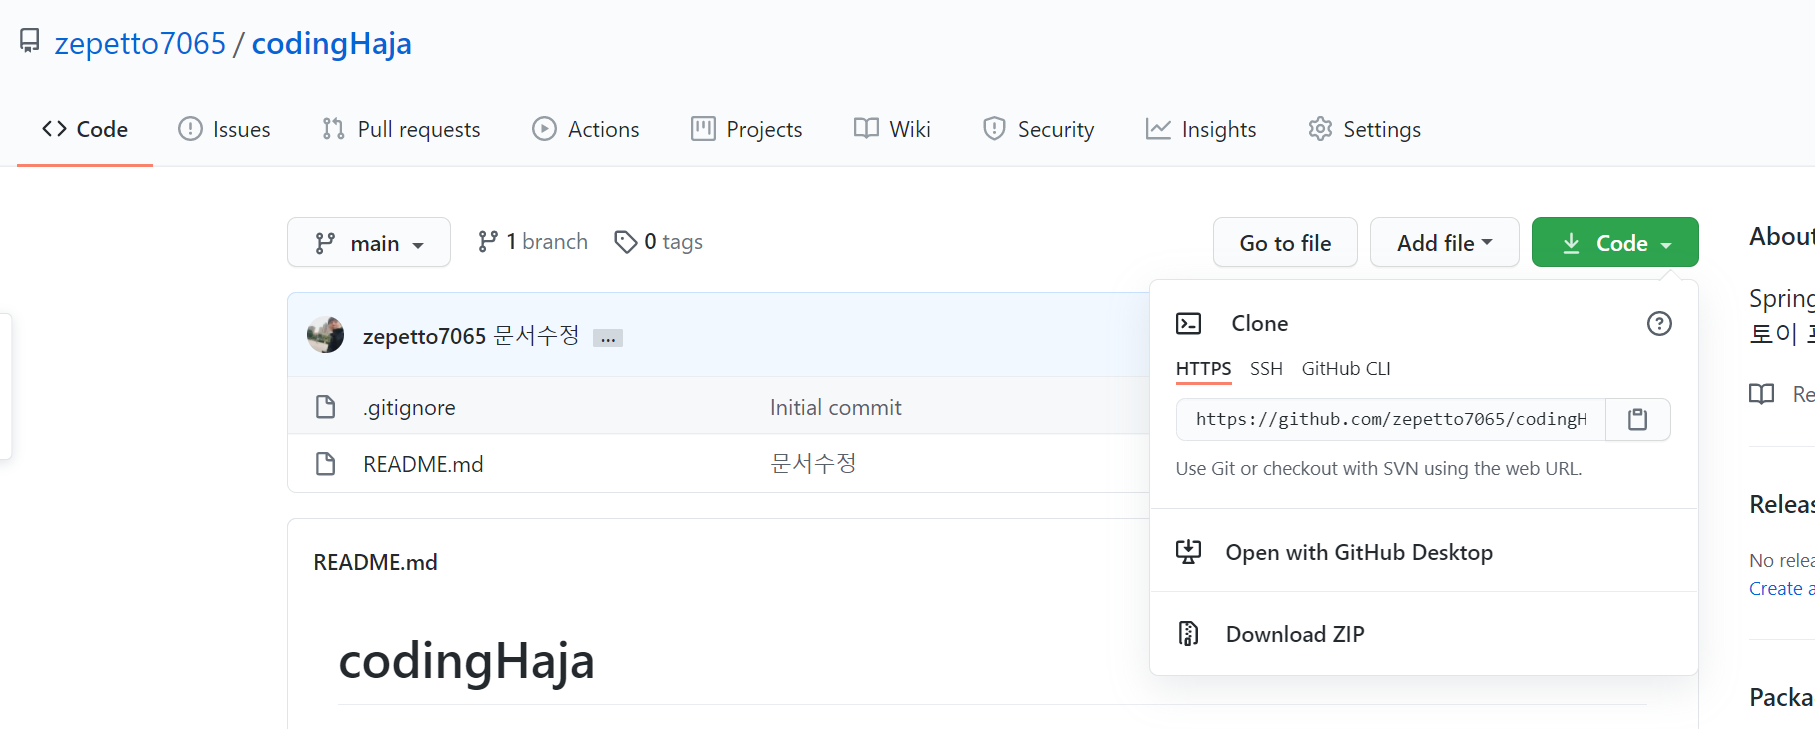Open the Actions tab

[585, 129]
